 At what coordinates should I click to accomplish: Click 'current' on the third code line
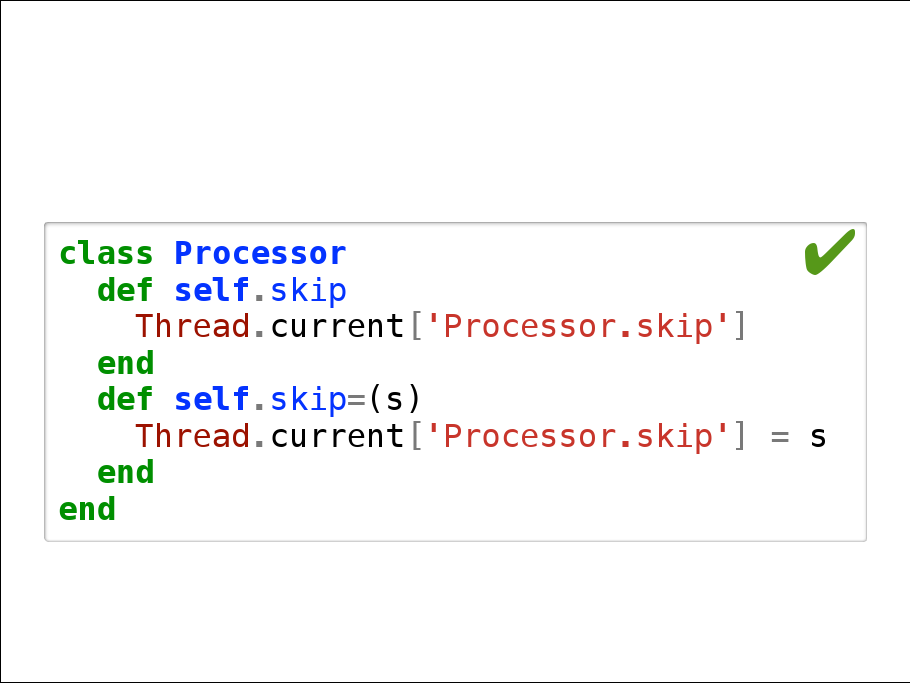click(337, 327)
